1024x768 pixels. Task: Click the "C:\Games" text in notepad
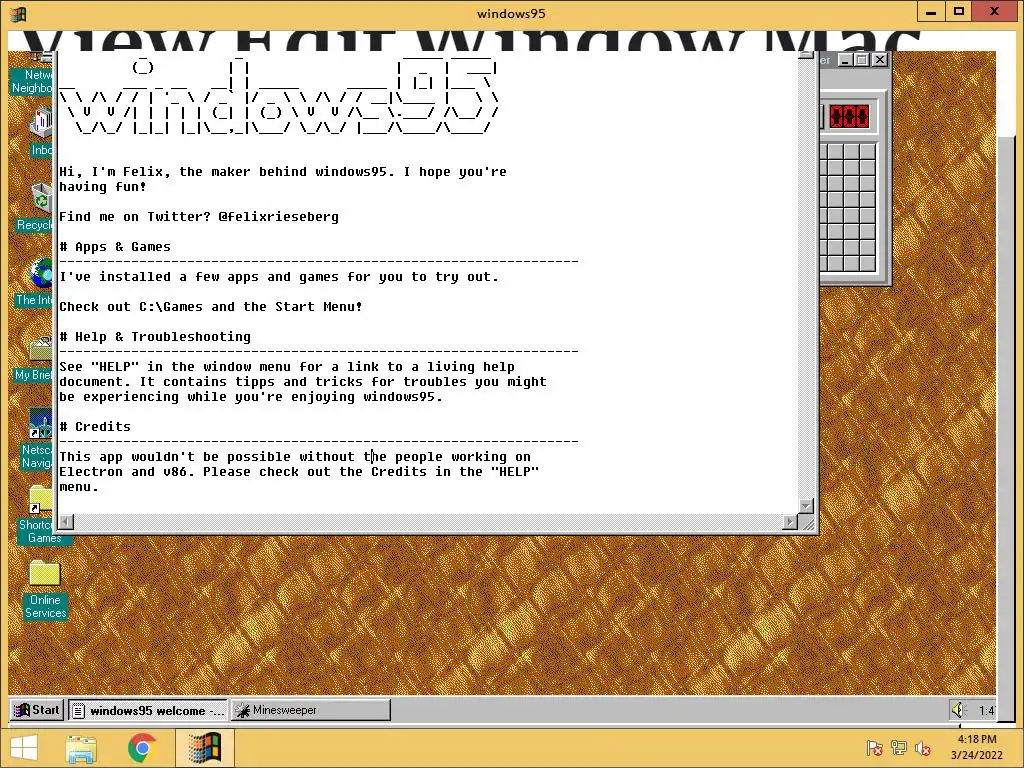pos(170,307)
